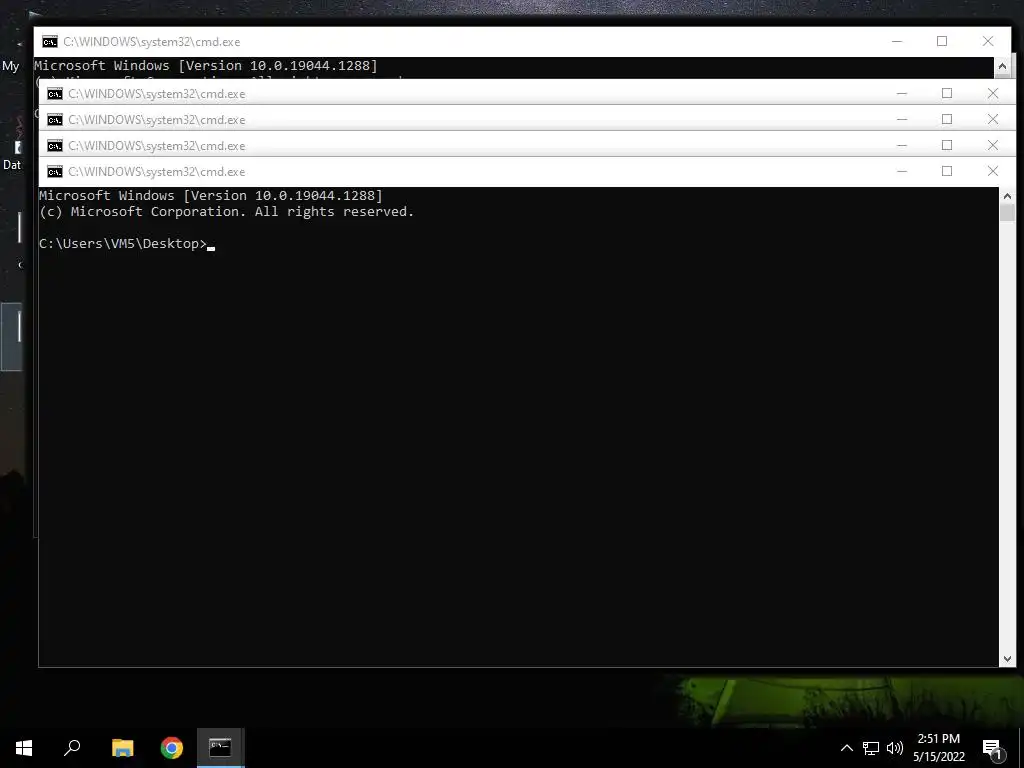Open the volume speaker tray icon

[x=895, y=748]
